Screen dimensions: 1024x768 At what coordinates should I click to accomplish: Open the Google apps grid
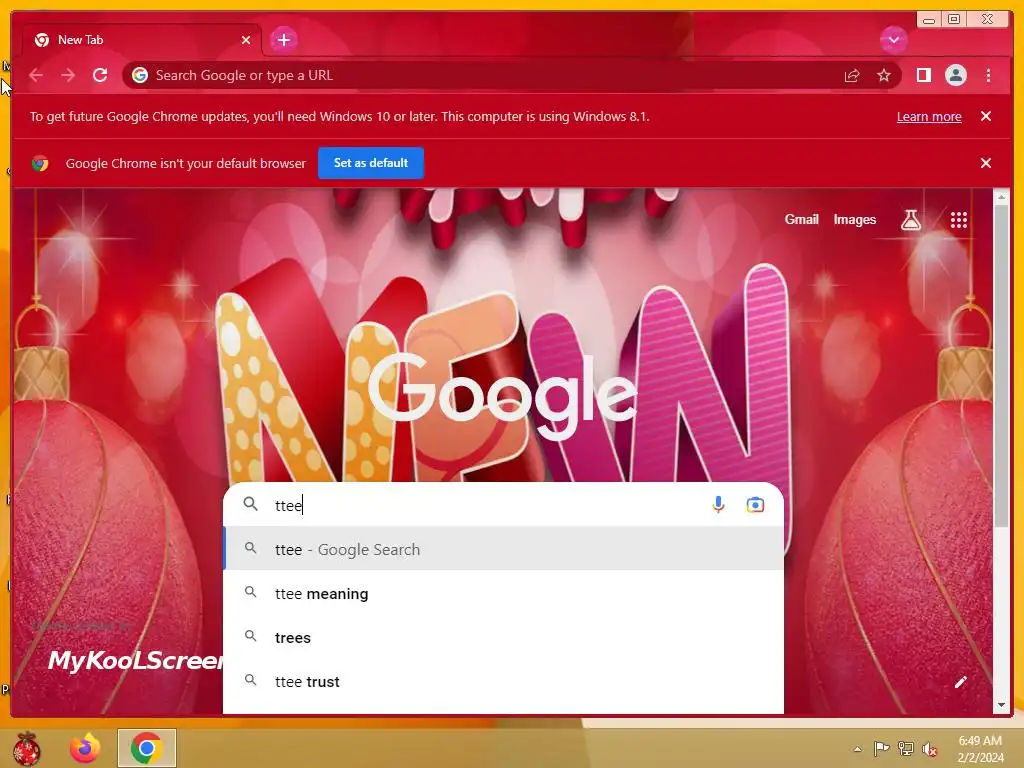tap(958, 220)
